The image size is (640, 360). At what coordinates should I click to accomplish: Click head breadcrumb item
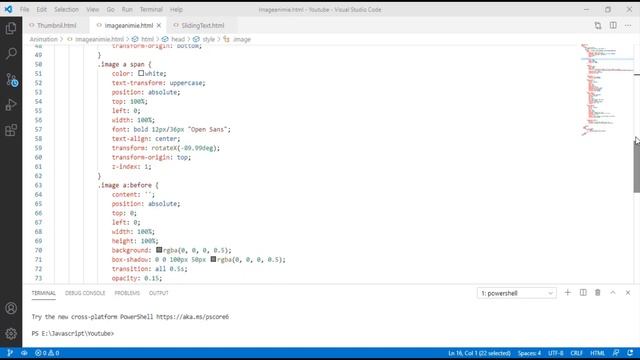pos(178,40)
